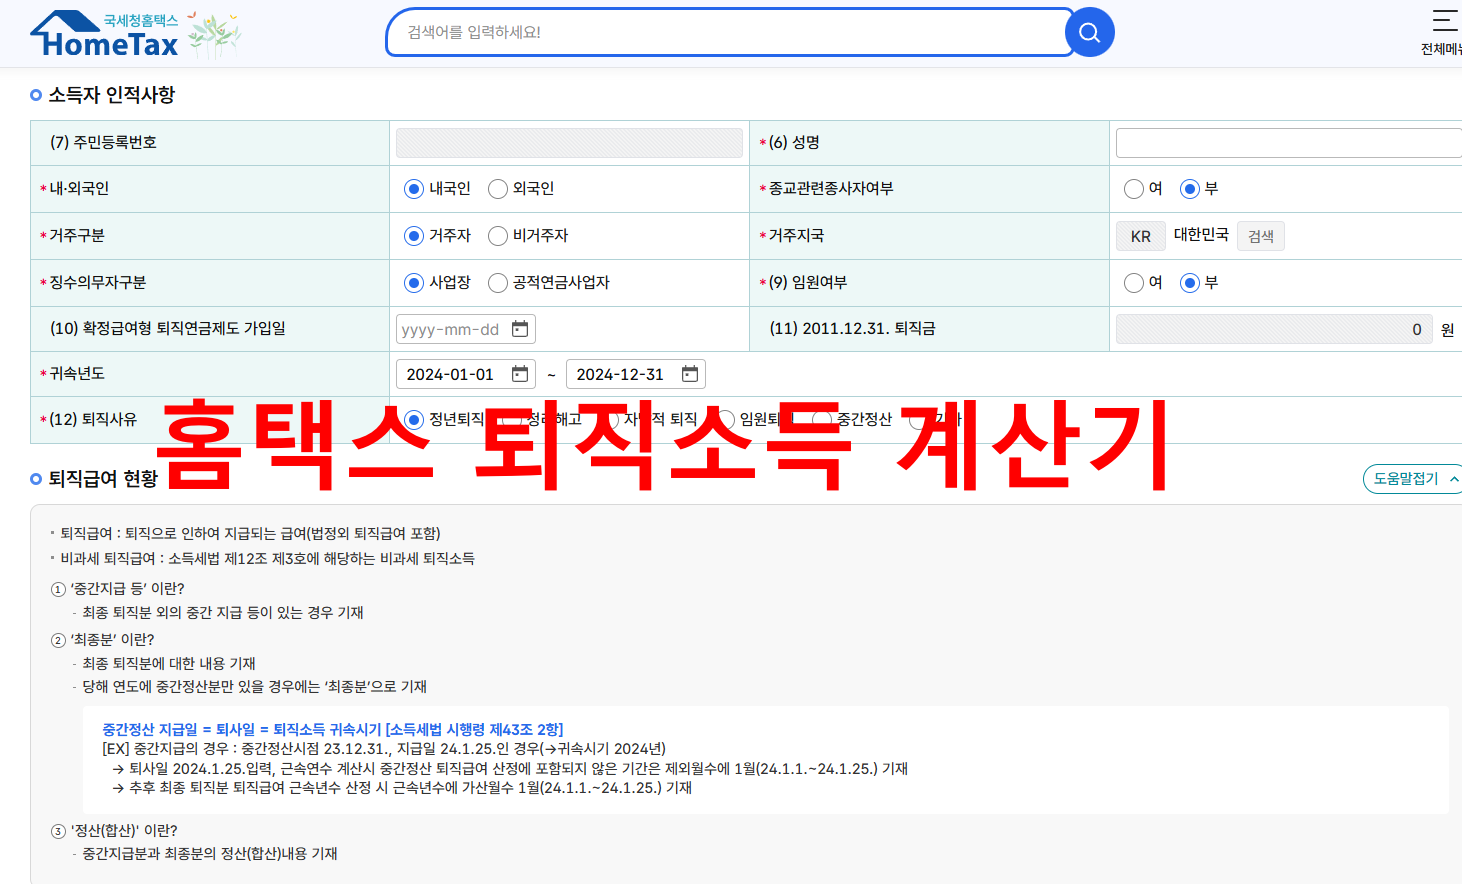Click 검색 button for 거주지국
The image size is (1462, 884).
coord(1261,236)
